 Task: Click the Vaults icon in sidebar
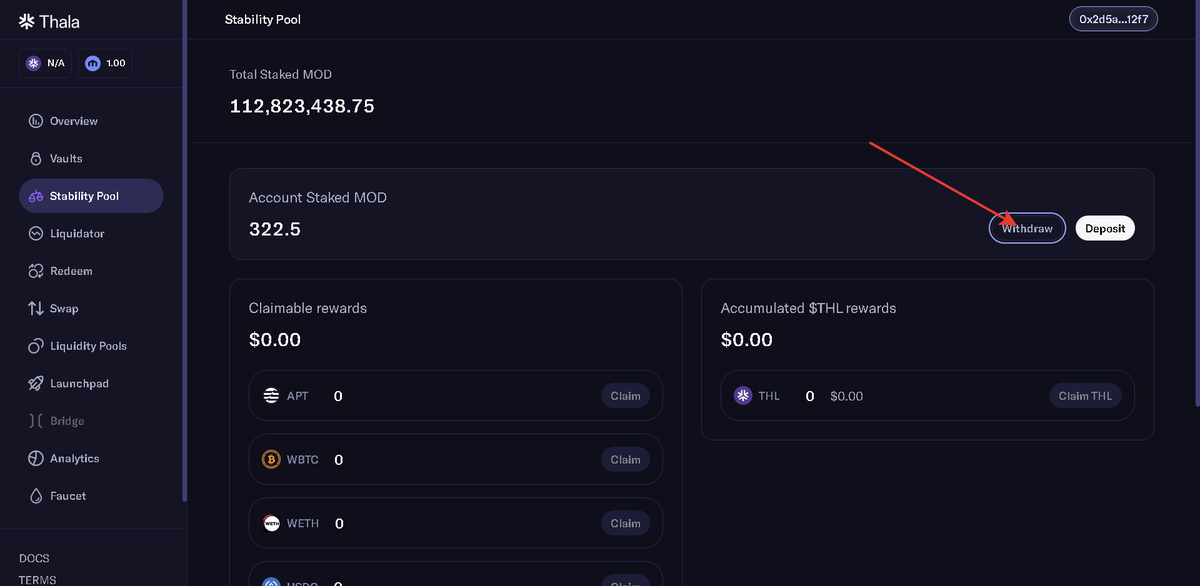click(x=36, y=158)
